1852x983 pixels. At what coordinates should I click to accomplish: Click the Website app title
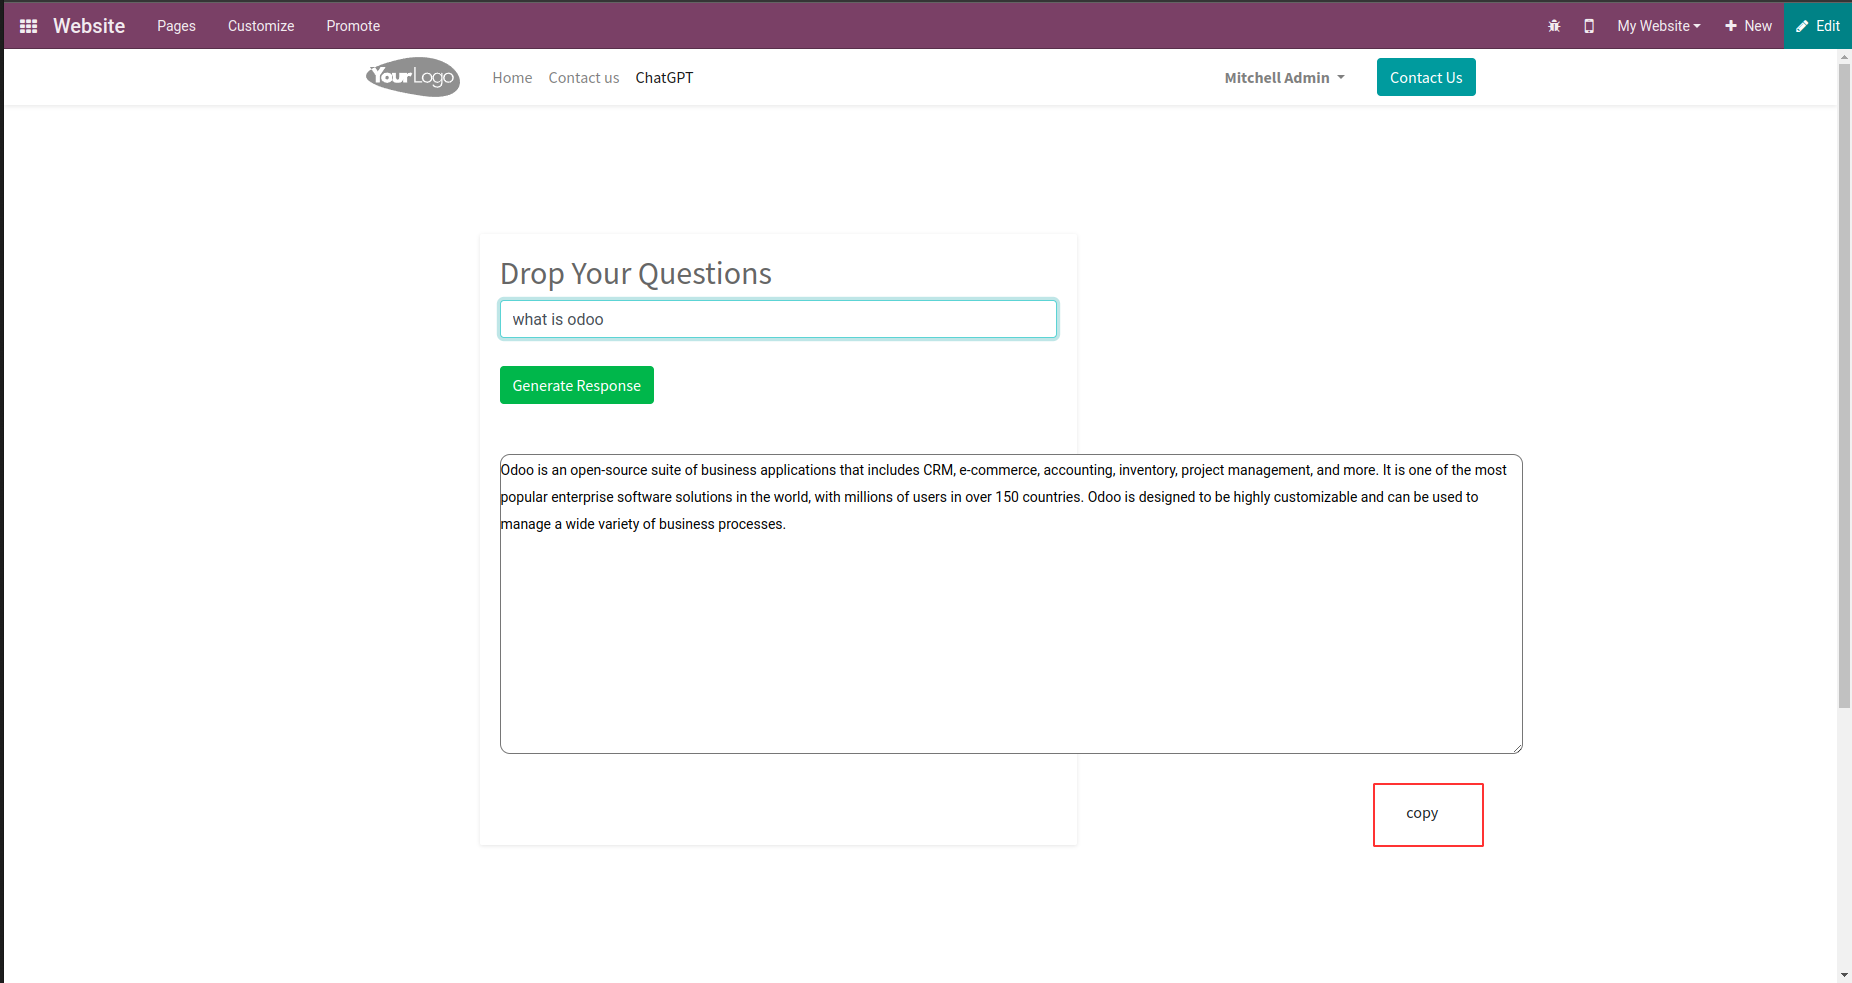click(x=89, y=26)
